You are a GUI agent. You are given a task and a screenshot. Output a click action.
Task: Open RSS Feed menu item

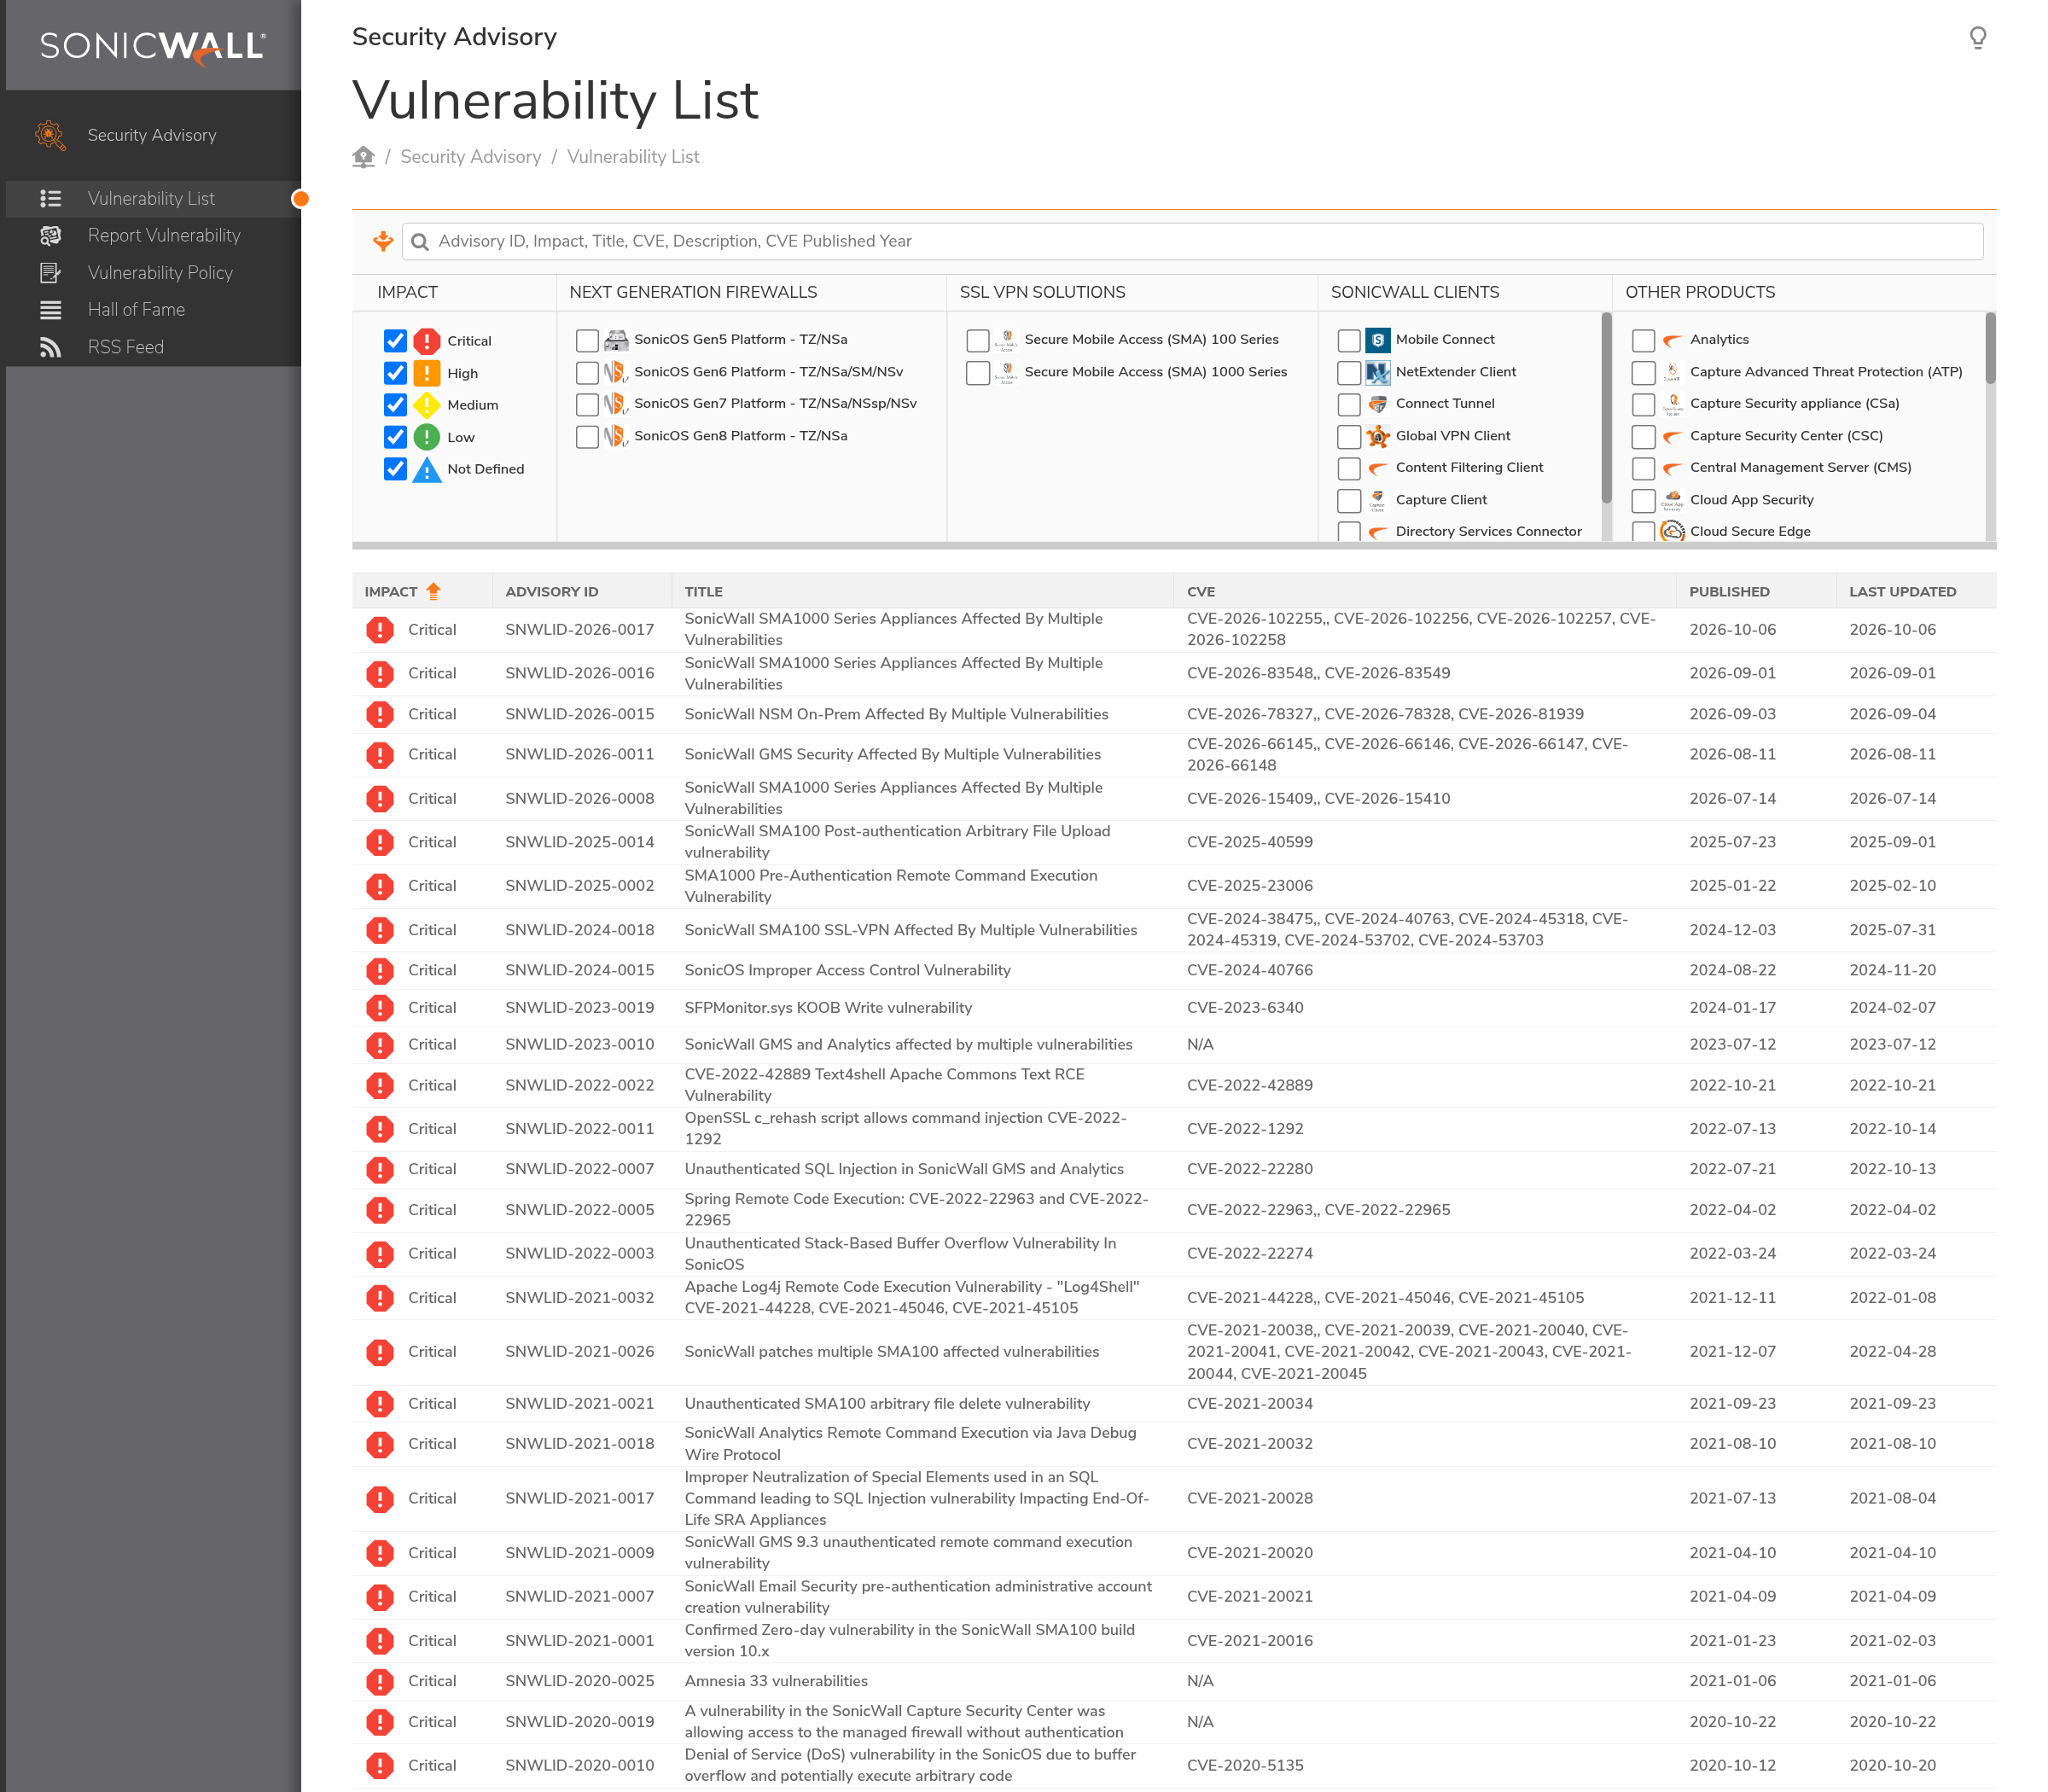click(x=125, y=347)
